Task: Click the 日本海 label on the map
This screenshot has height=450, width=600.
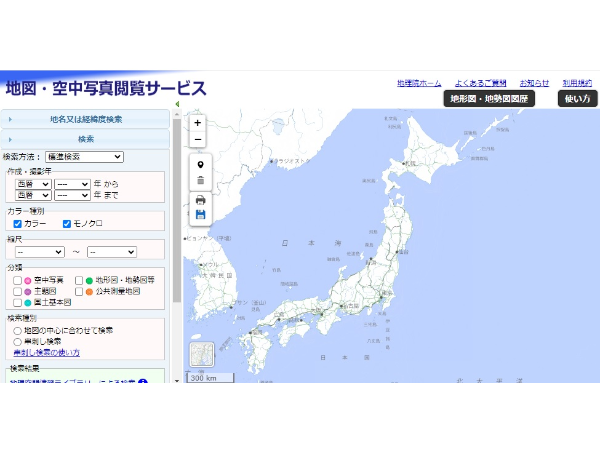Action: pyautogui.click(x=311, y=243)
